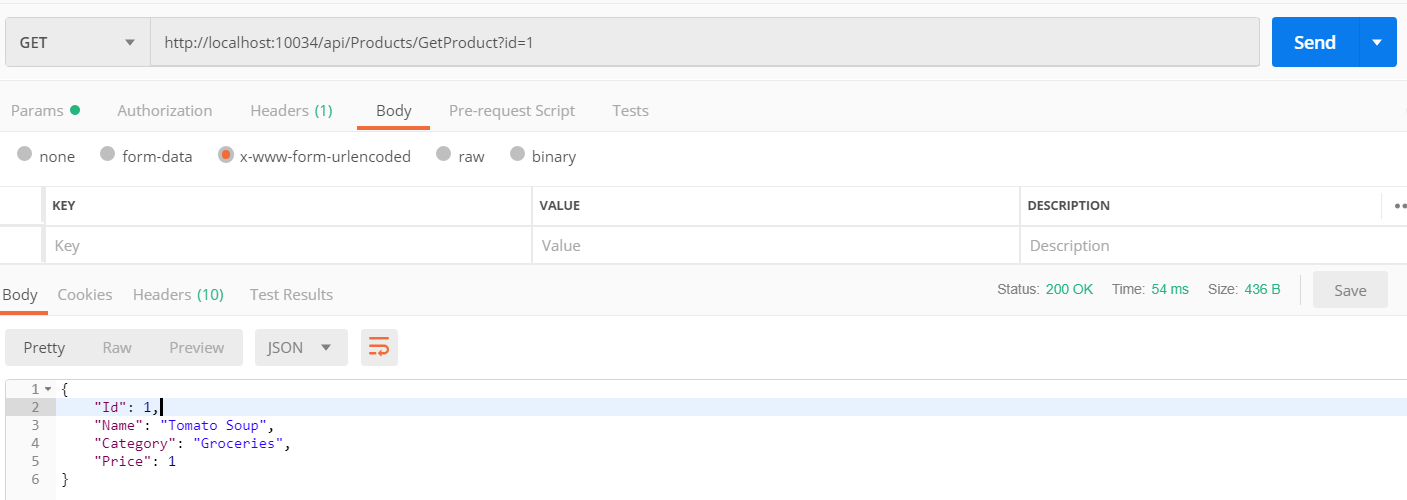Open the request Headers (1) tab

coord(291,111)
